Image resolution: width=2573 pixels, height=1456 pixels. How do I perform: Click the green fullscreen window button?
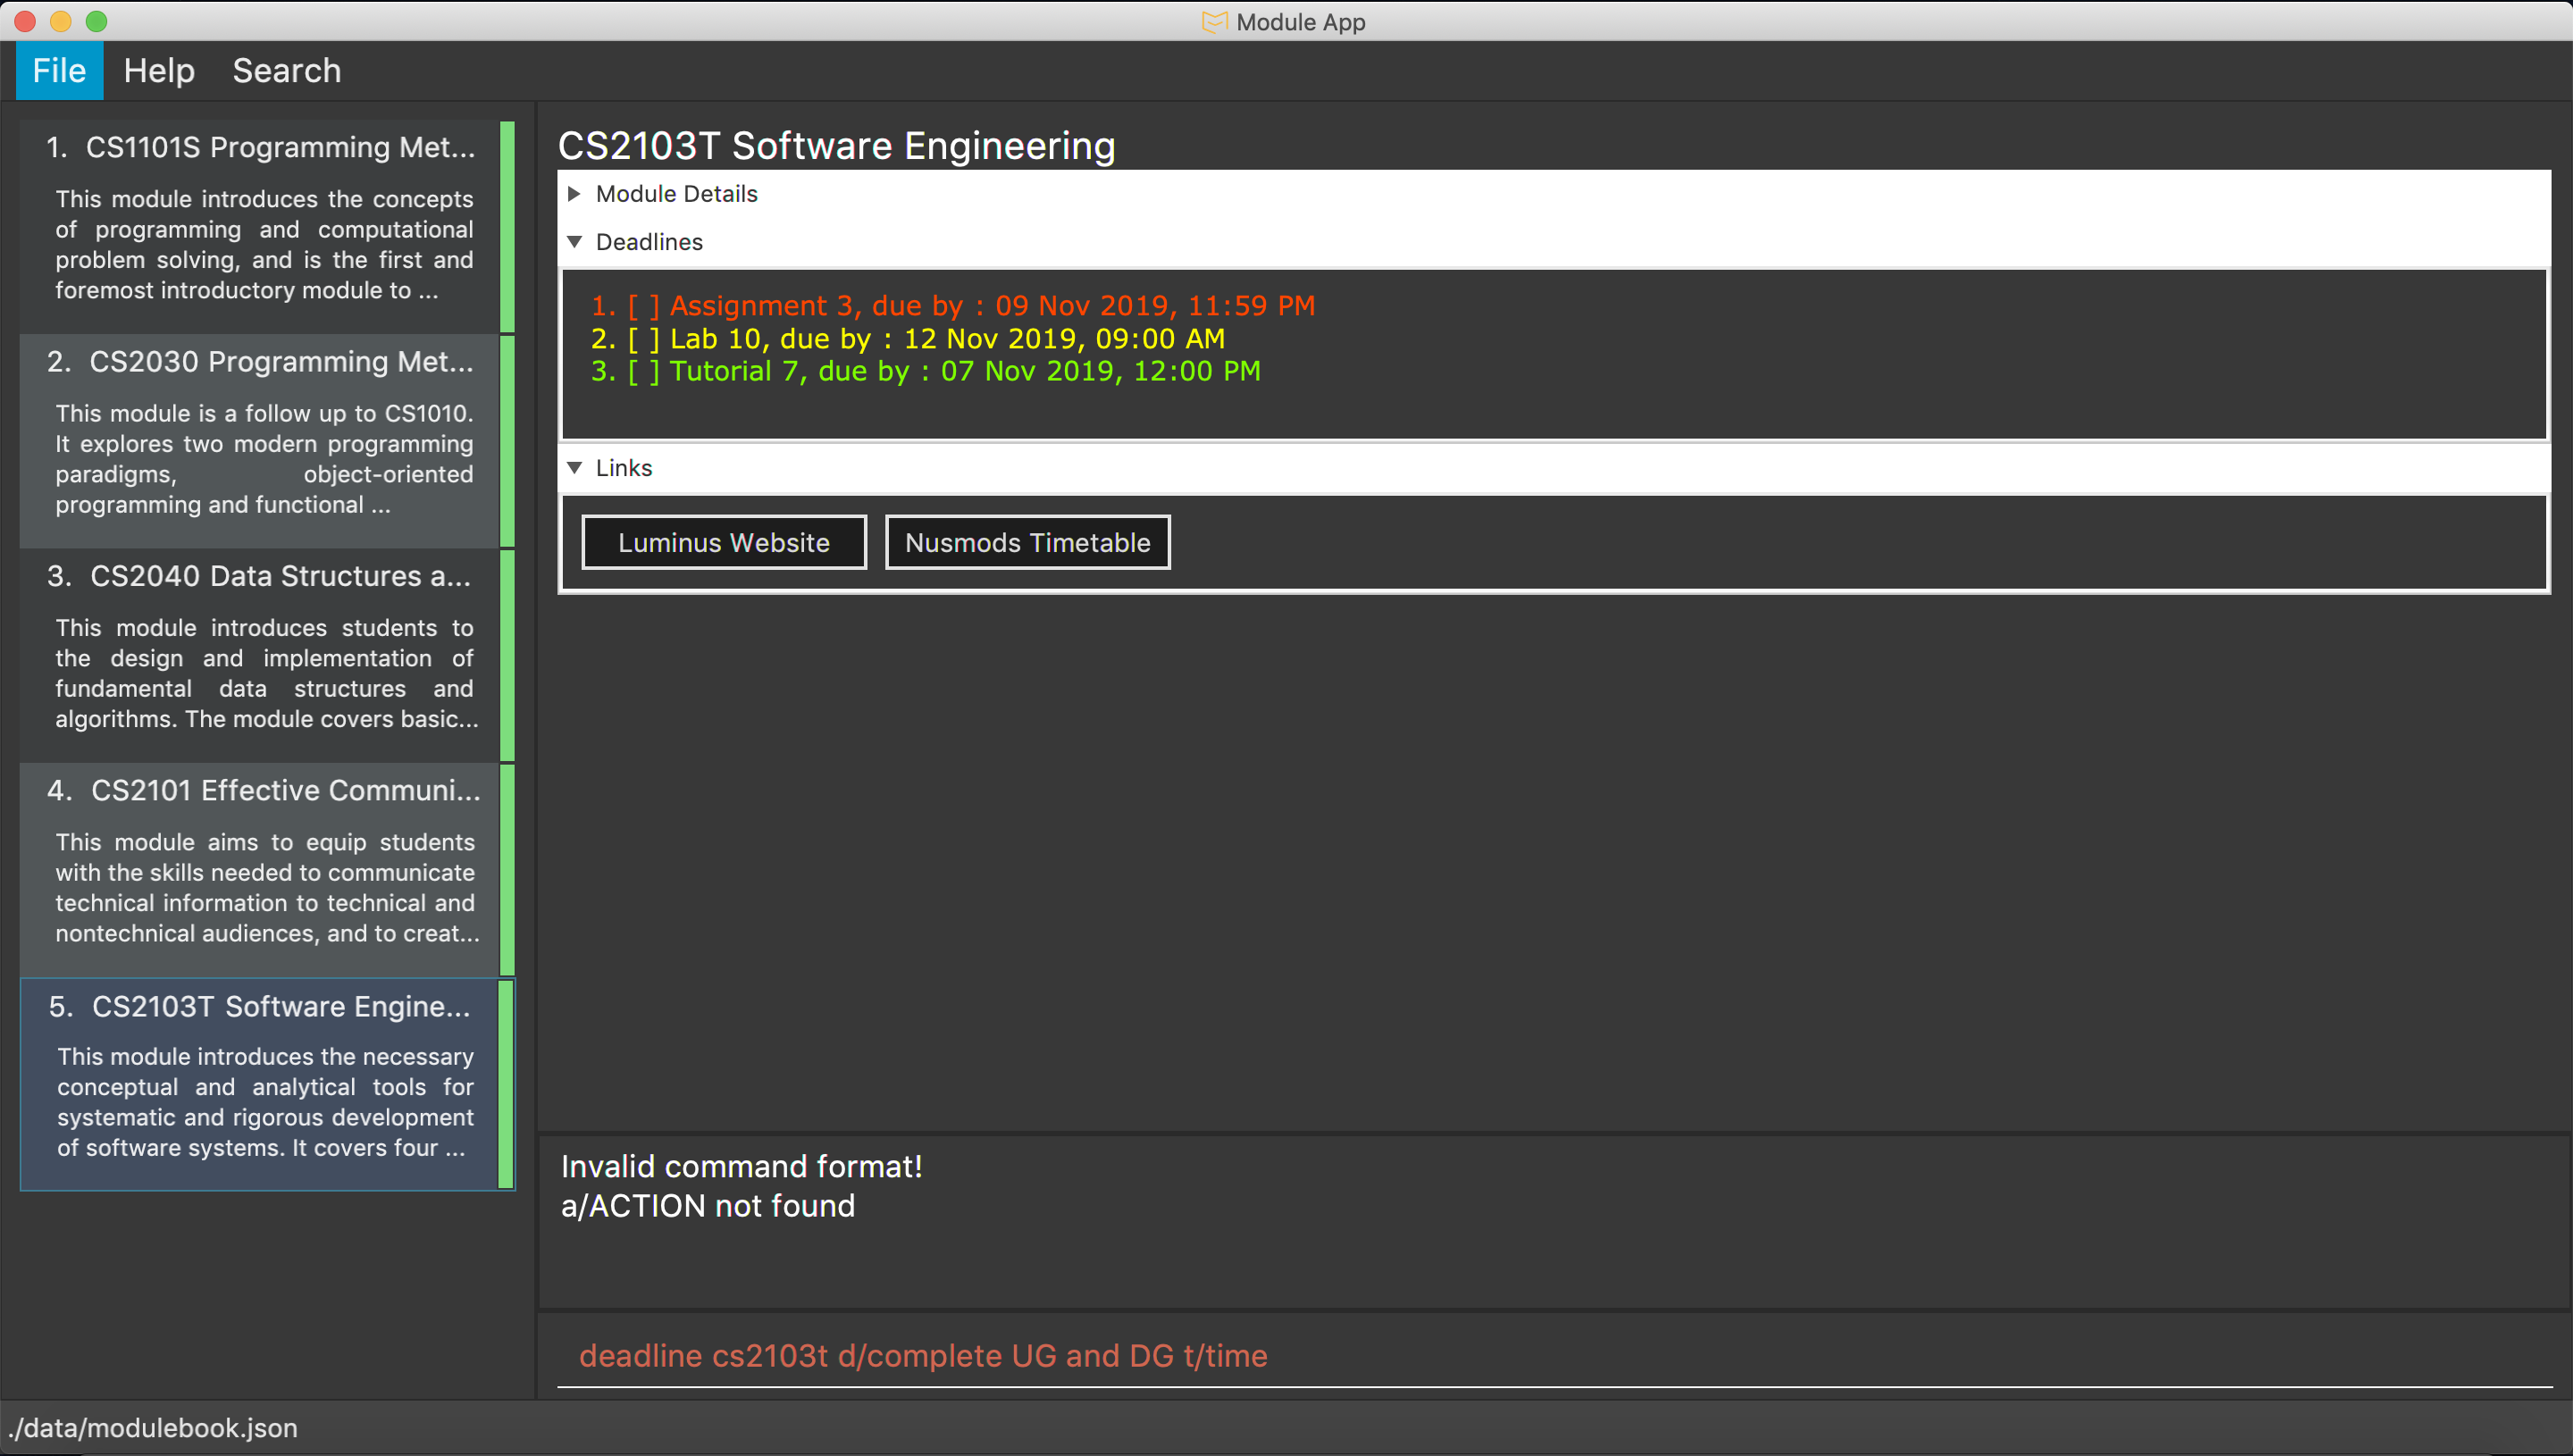pyautogui.click(x=96, y=21)
